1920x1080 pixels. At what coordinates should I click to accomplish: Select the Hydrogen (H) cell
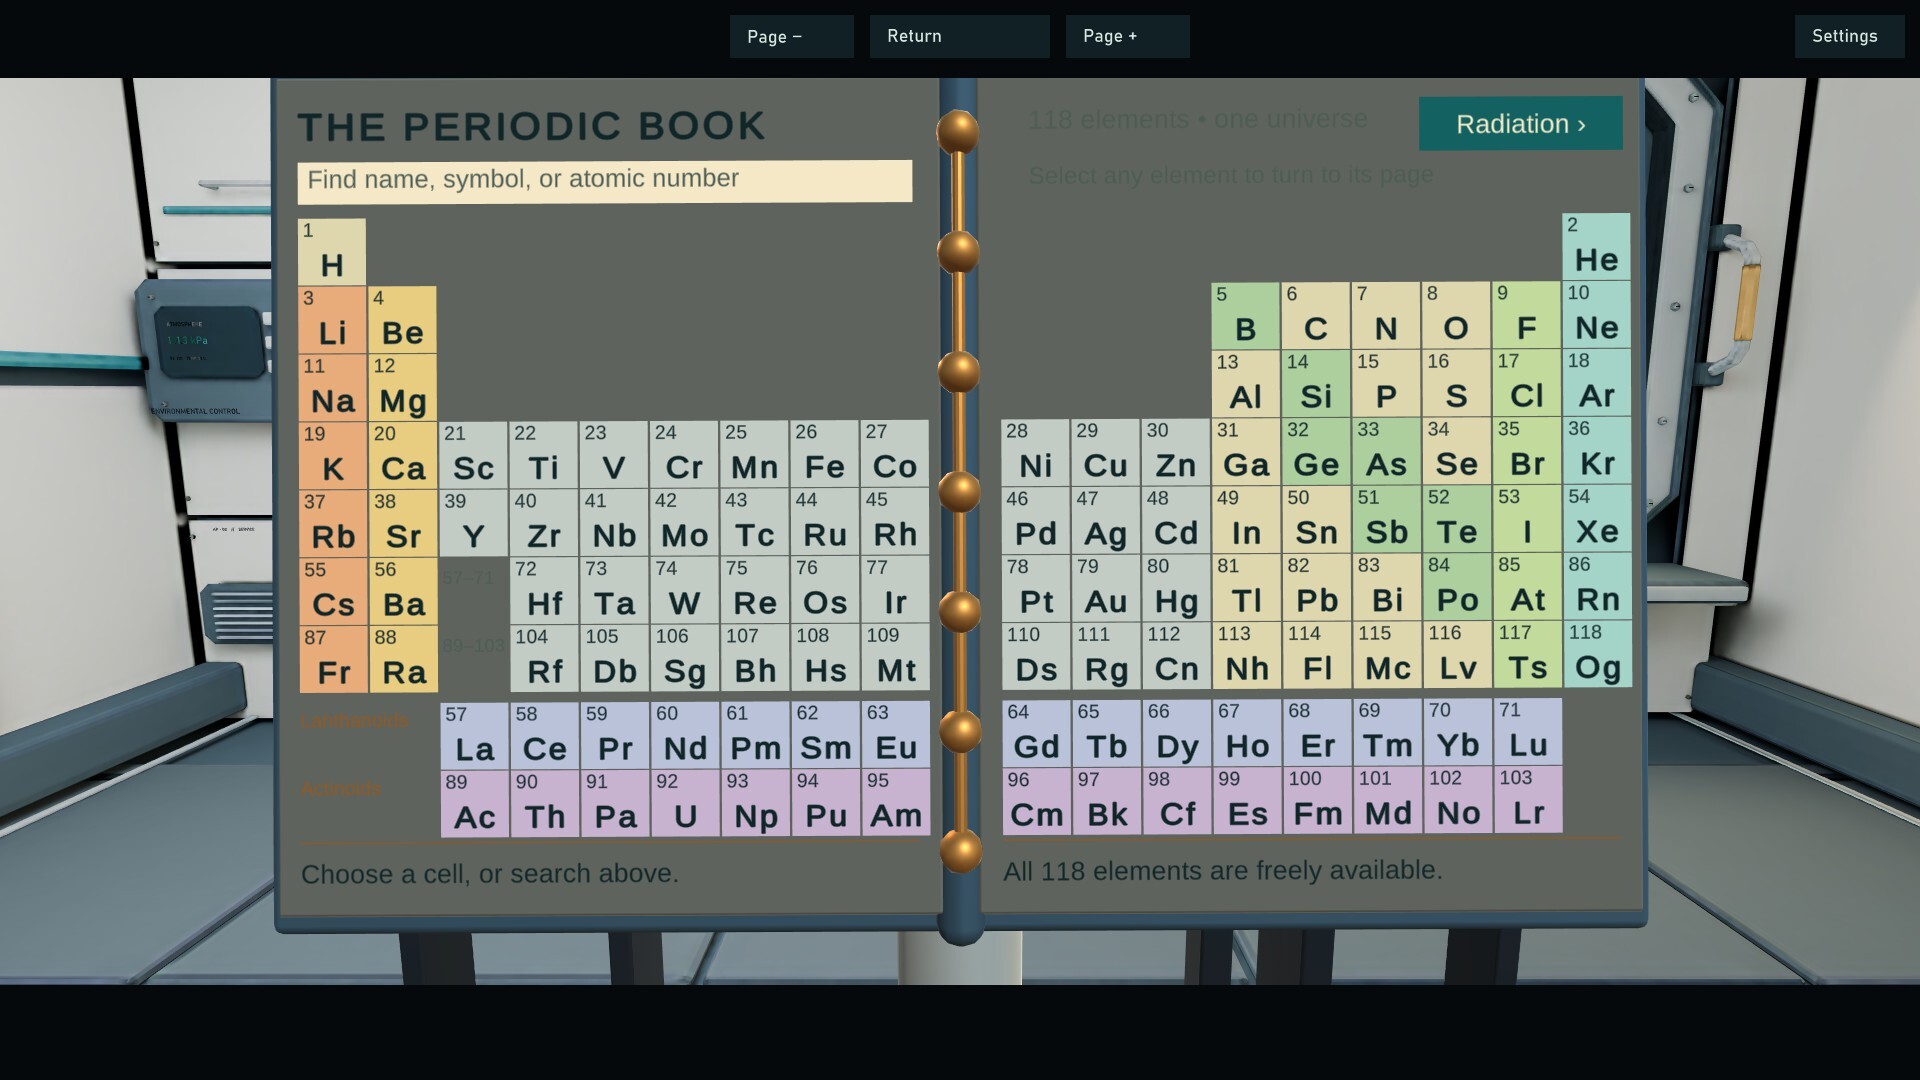pyautogui.click(x=332, y=253)
